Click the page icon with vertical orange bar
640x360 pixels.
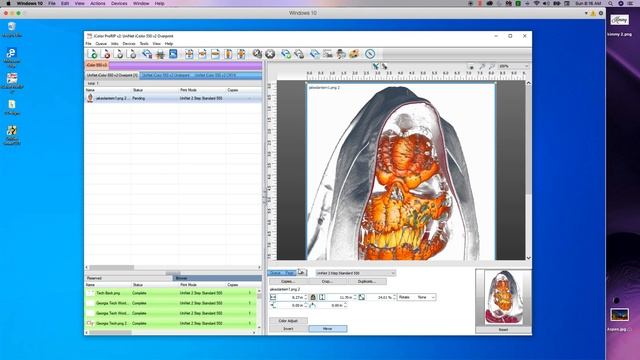(x=228, y=54)
